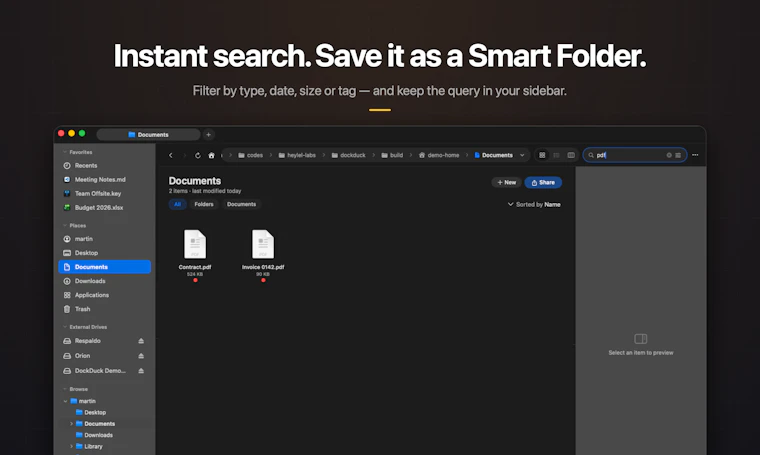Open Budget 2026.xlsx from Favorites

pyautogui.click(x=105, y=207)
